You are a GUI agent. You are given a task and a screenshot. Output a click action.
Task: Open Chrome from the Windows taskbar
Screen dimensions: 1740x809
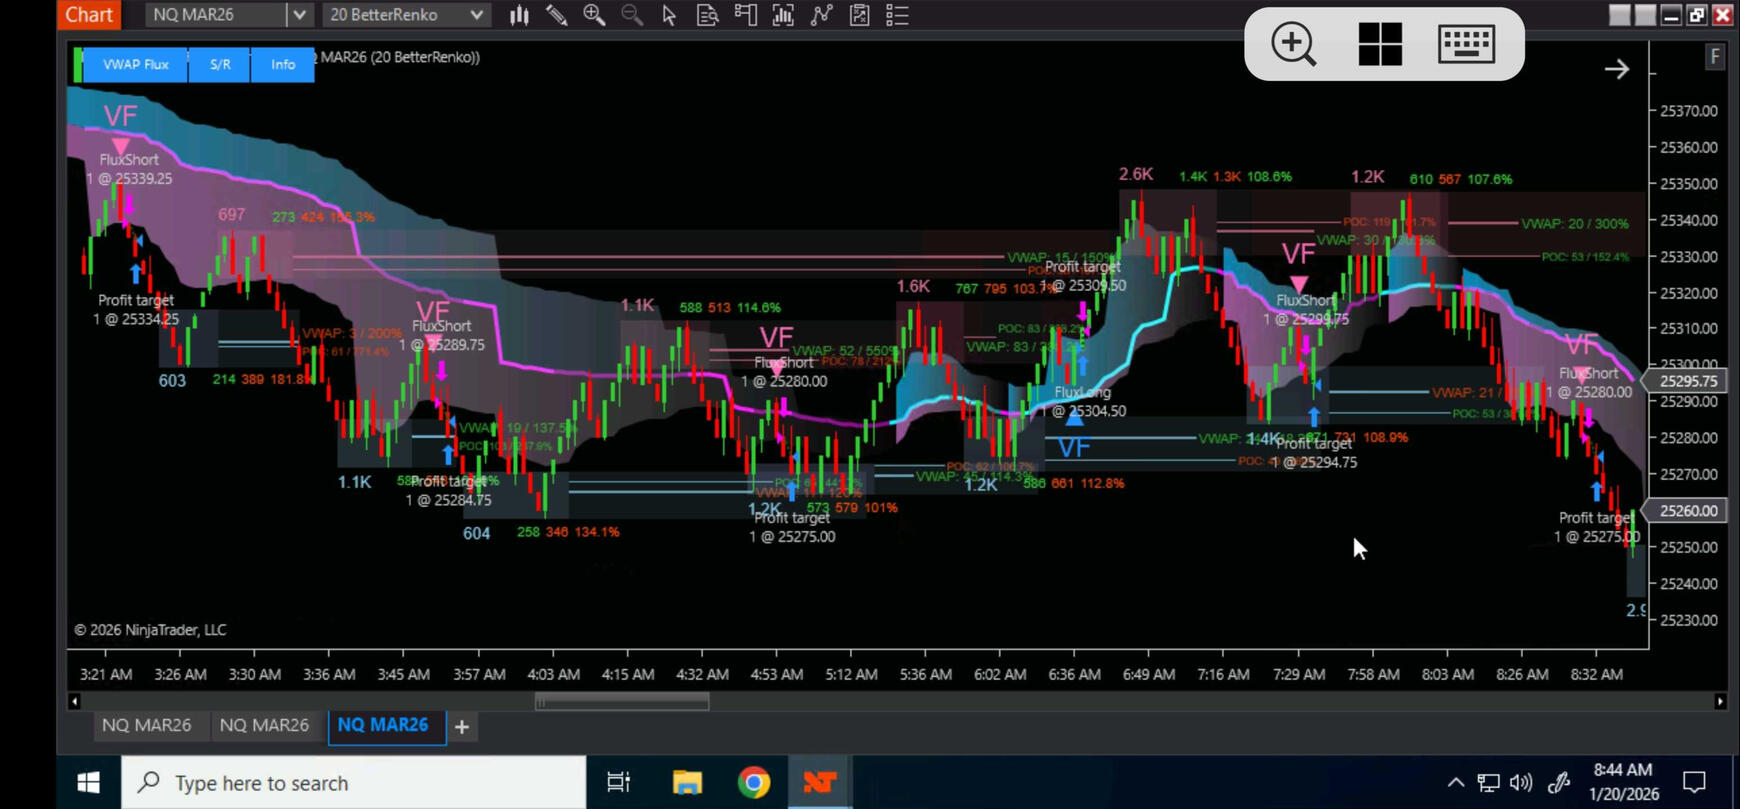[x=754, y=782]
